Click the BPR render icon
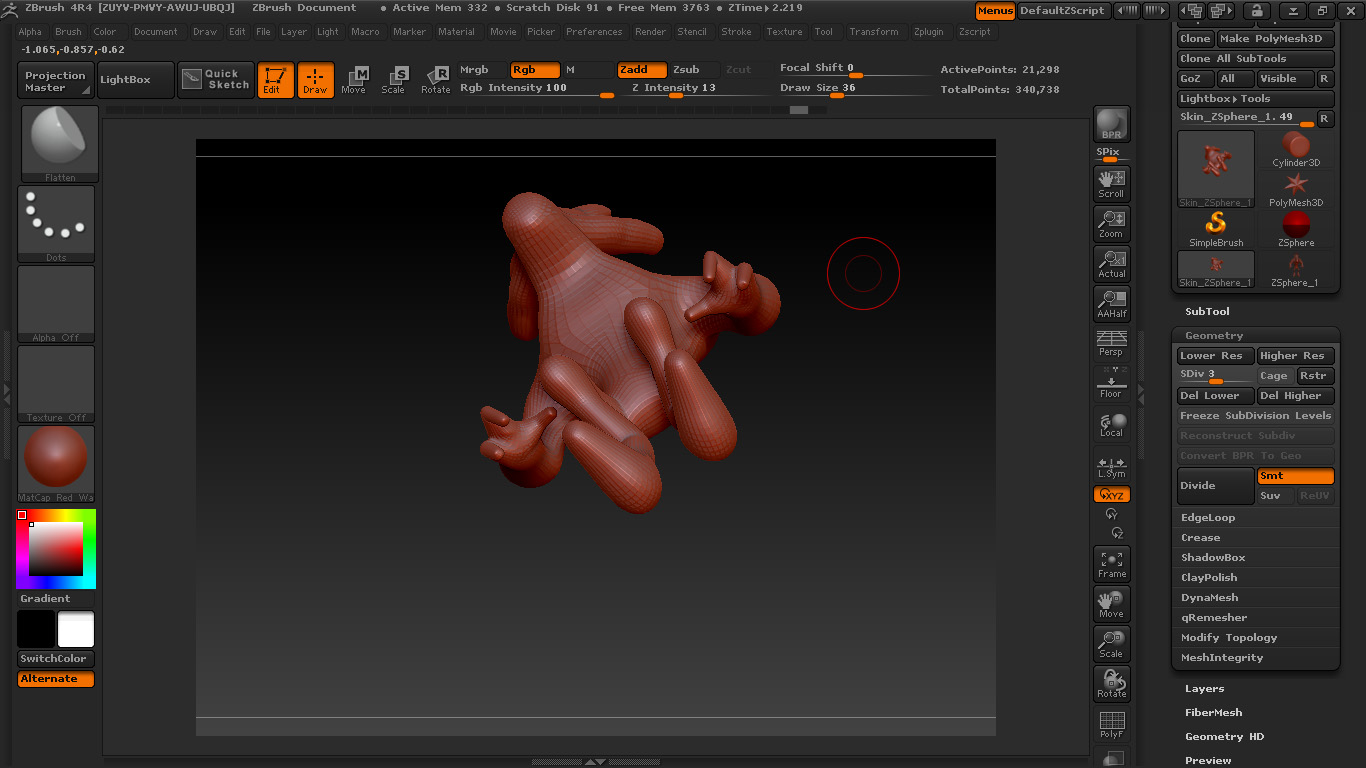The image size is (1366, 768). point(1111,124)
